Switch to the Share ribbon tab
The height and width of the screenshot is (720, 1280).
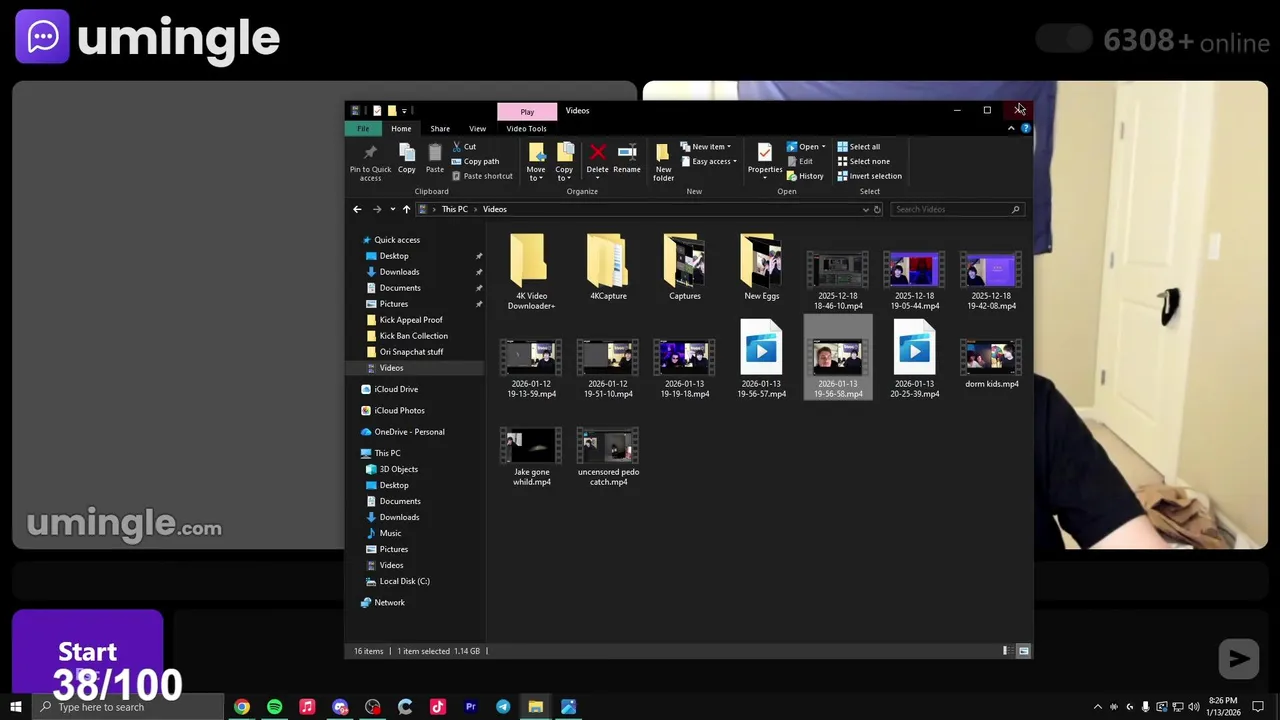440,128
